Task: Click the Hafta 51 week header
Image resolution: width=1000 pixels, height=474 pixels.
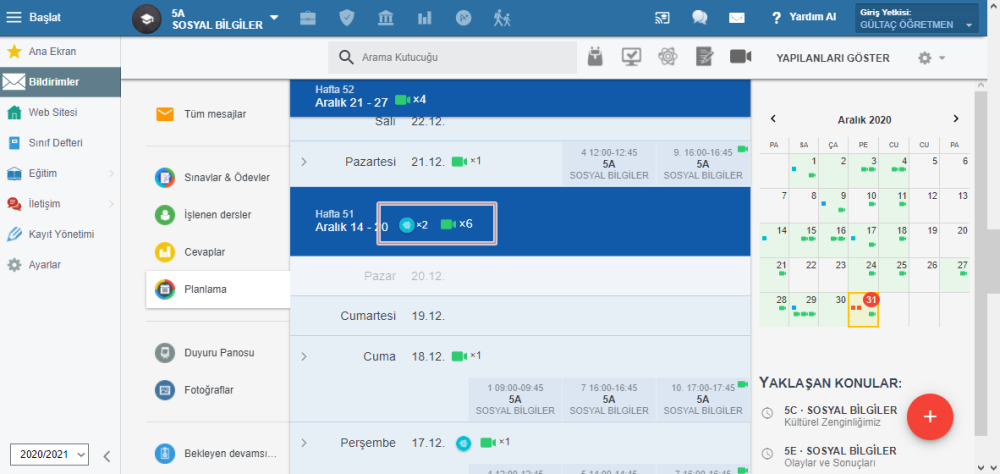Action: (x=520, y=222)
